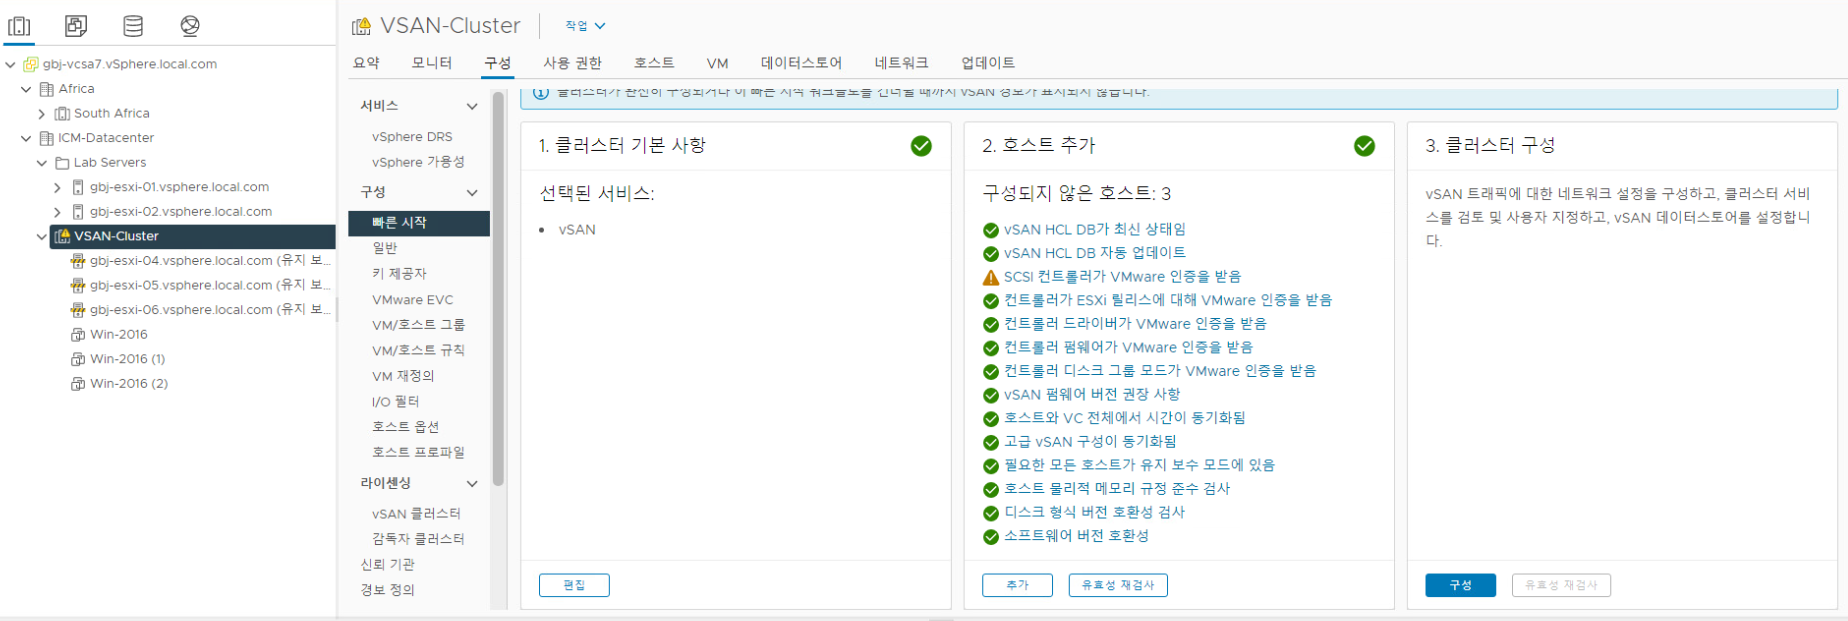Image resolution: width=1848 pixels, height=621 pixels.
Task: Click the South Africa folder icon
Action: point(62,114)
